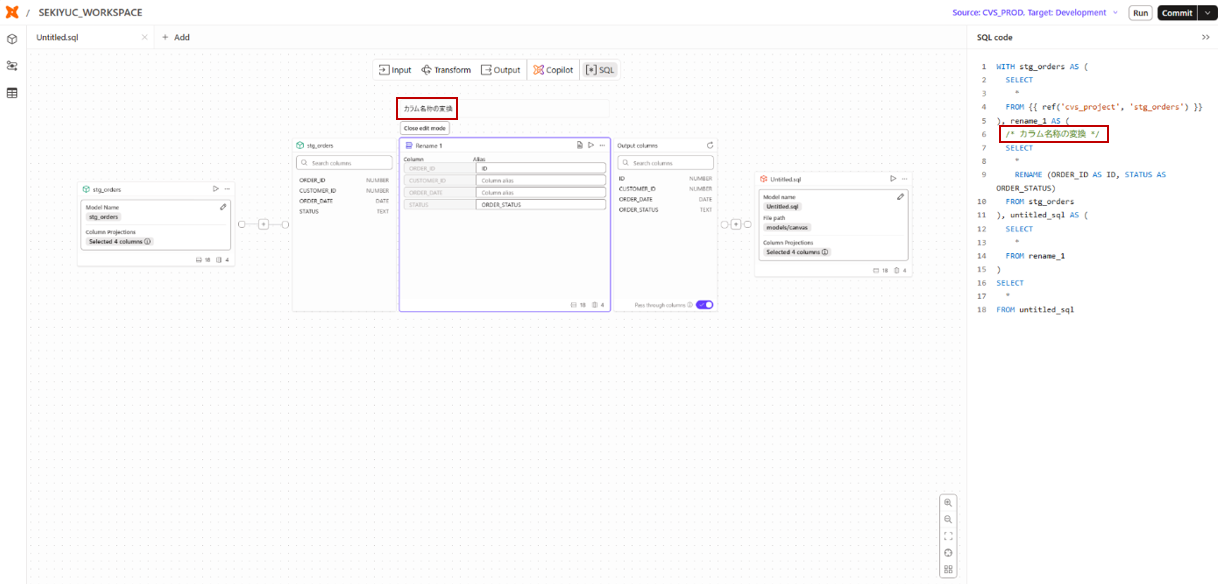
Task: Zoom in on the canvas
Action: click(948, 502)
